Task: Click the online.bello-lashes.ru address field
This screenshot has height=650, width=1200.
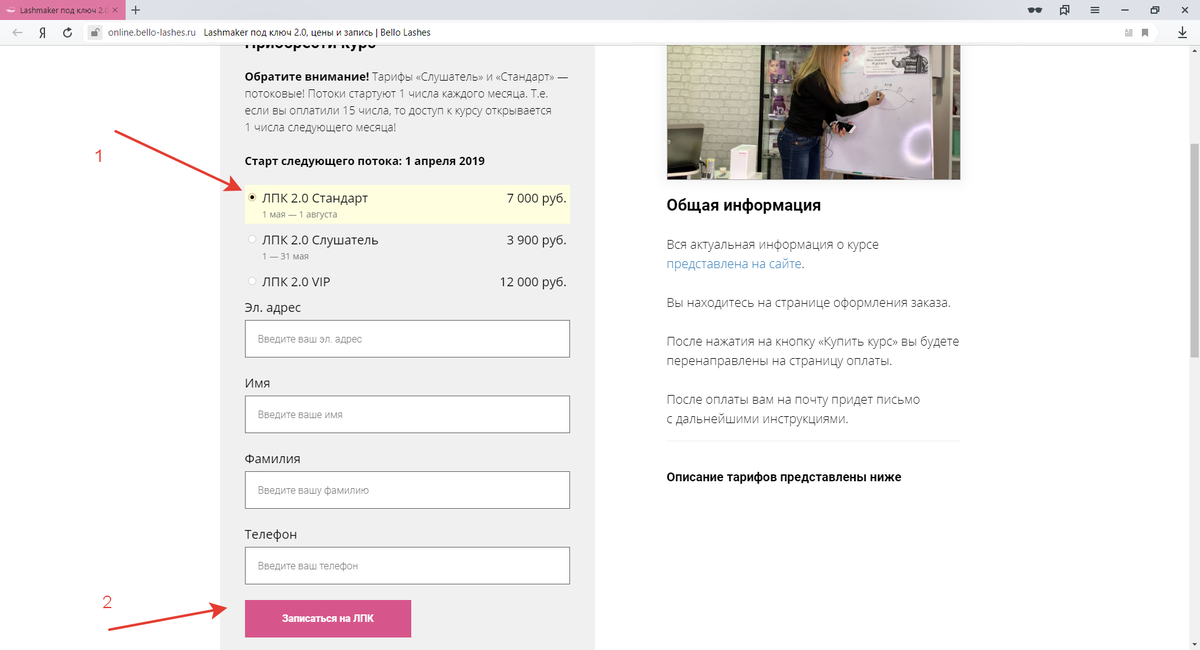Action: coord(152,32)
